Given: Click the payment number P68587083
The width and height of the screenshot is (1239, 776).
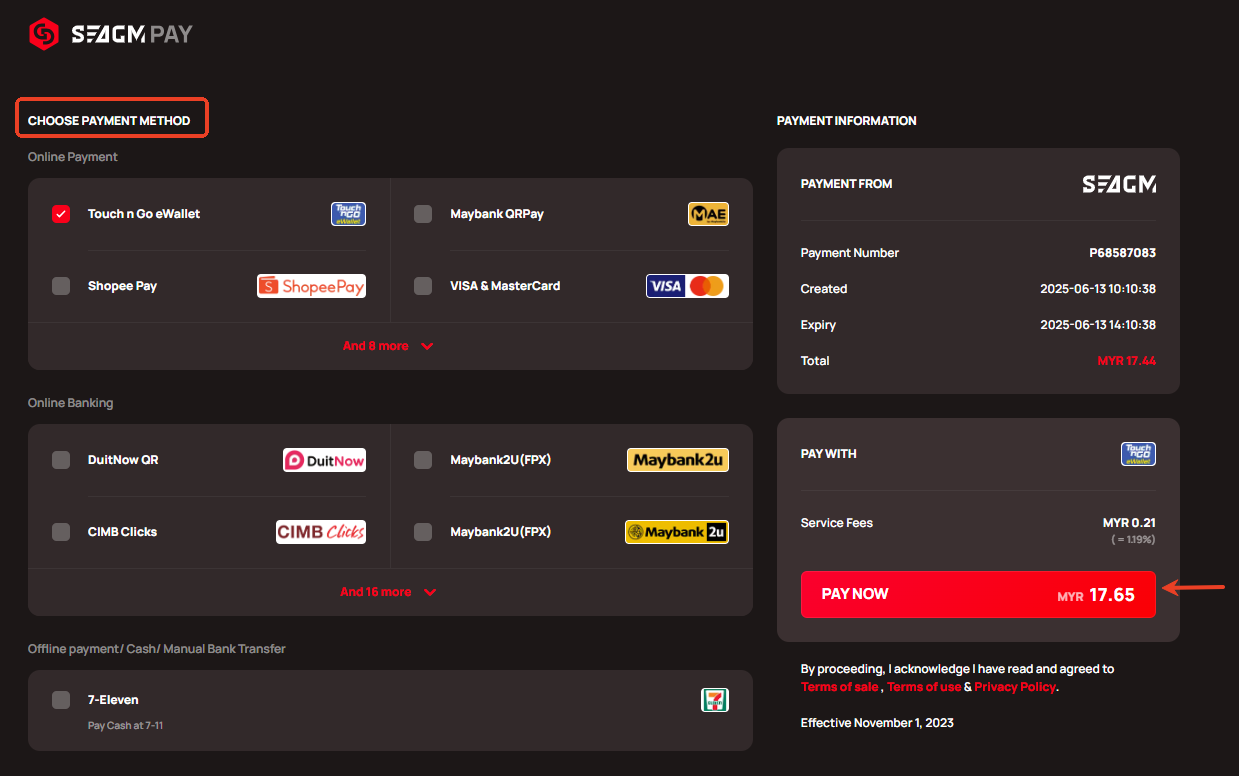Looking at the screenshot, I should 1122,253.
